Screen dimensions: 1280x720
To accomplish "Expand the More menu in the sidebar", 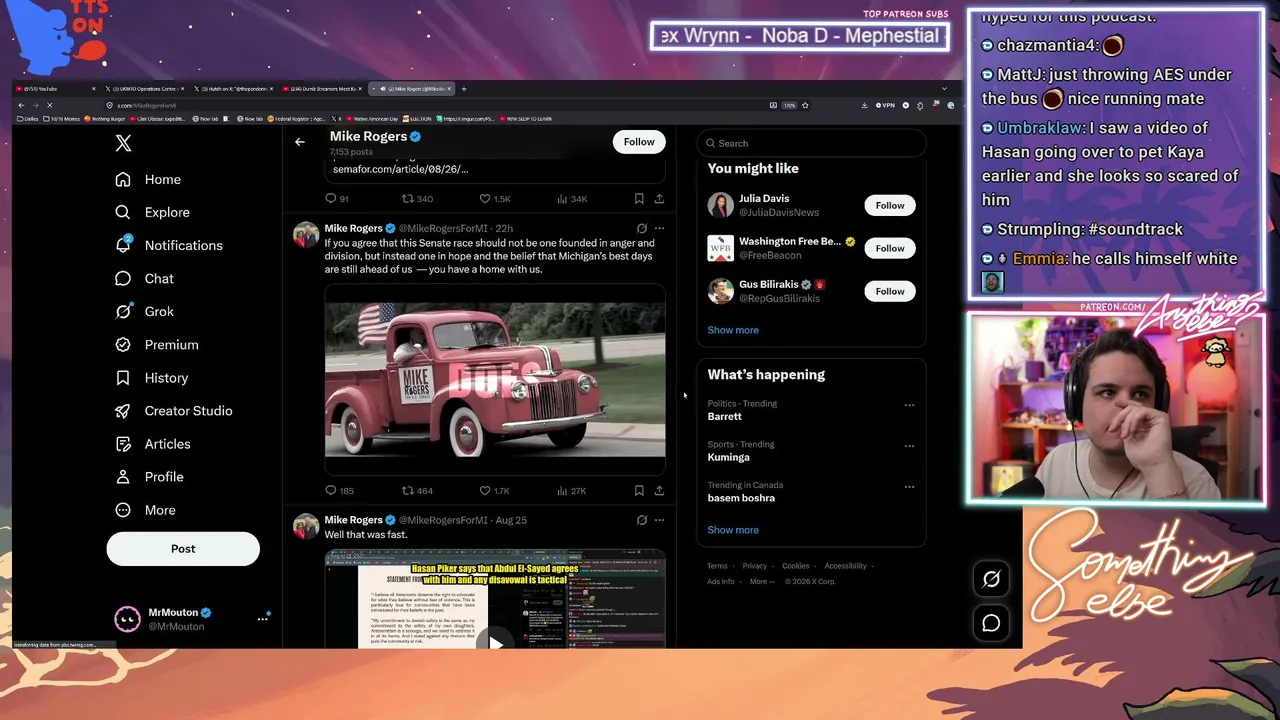I will point(145,510).
